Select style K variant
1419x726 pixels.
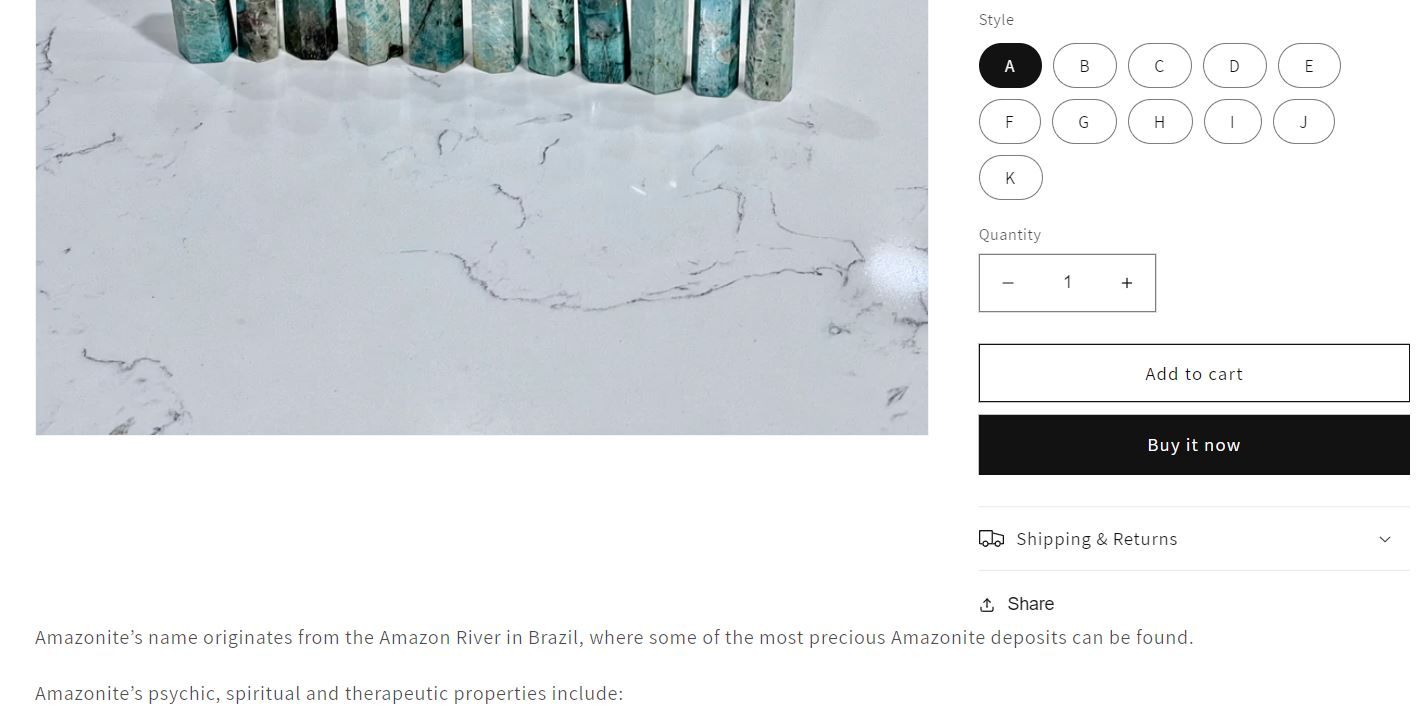[x=1010, y=178]
